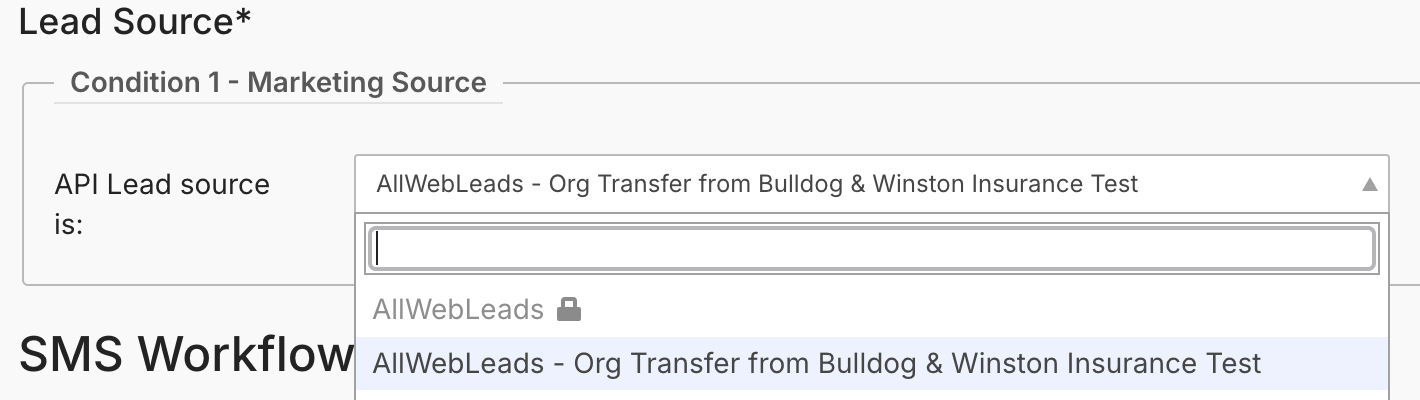Focus the dropdown search text box
The height and width of the screenshot is (400, 1420).
click(874, 250)
